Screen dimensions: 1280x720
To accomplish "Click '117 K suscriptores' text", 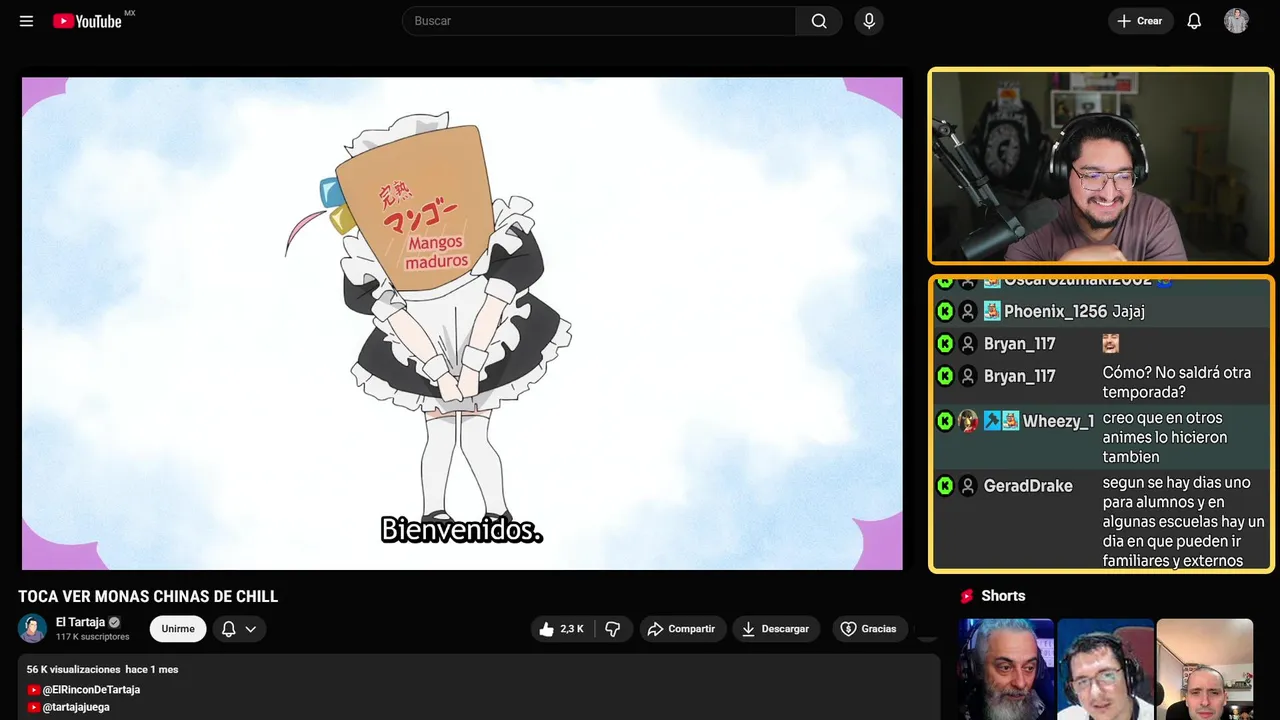I will tap(93, 637).
